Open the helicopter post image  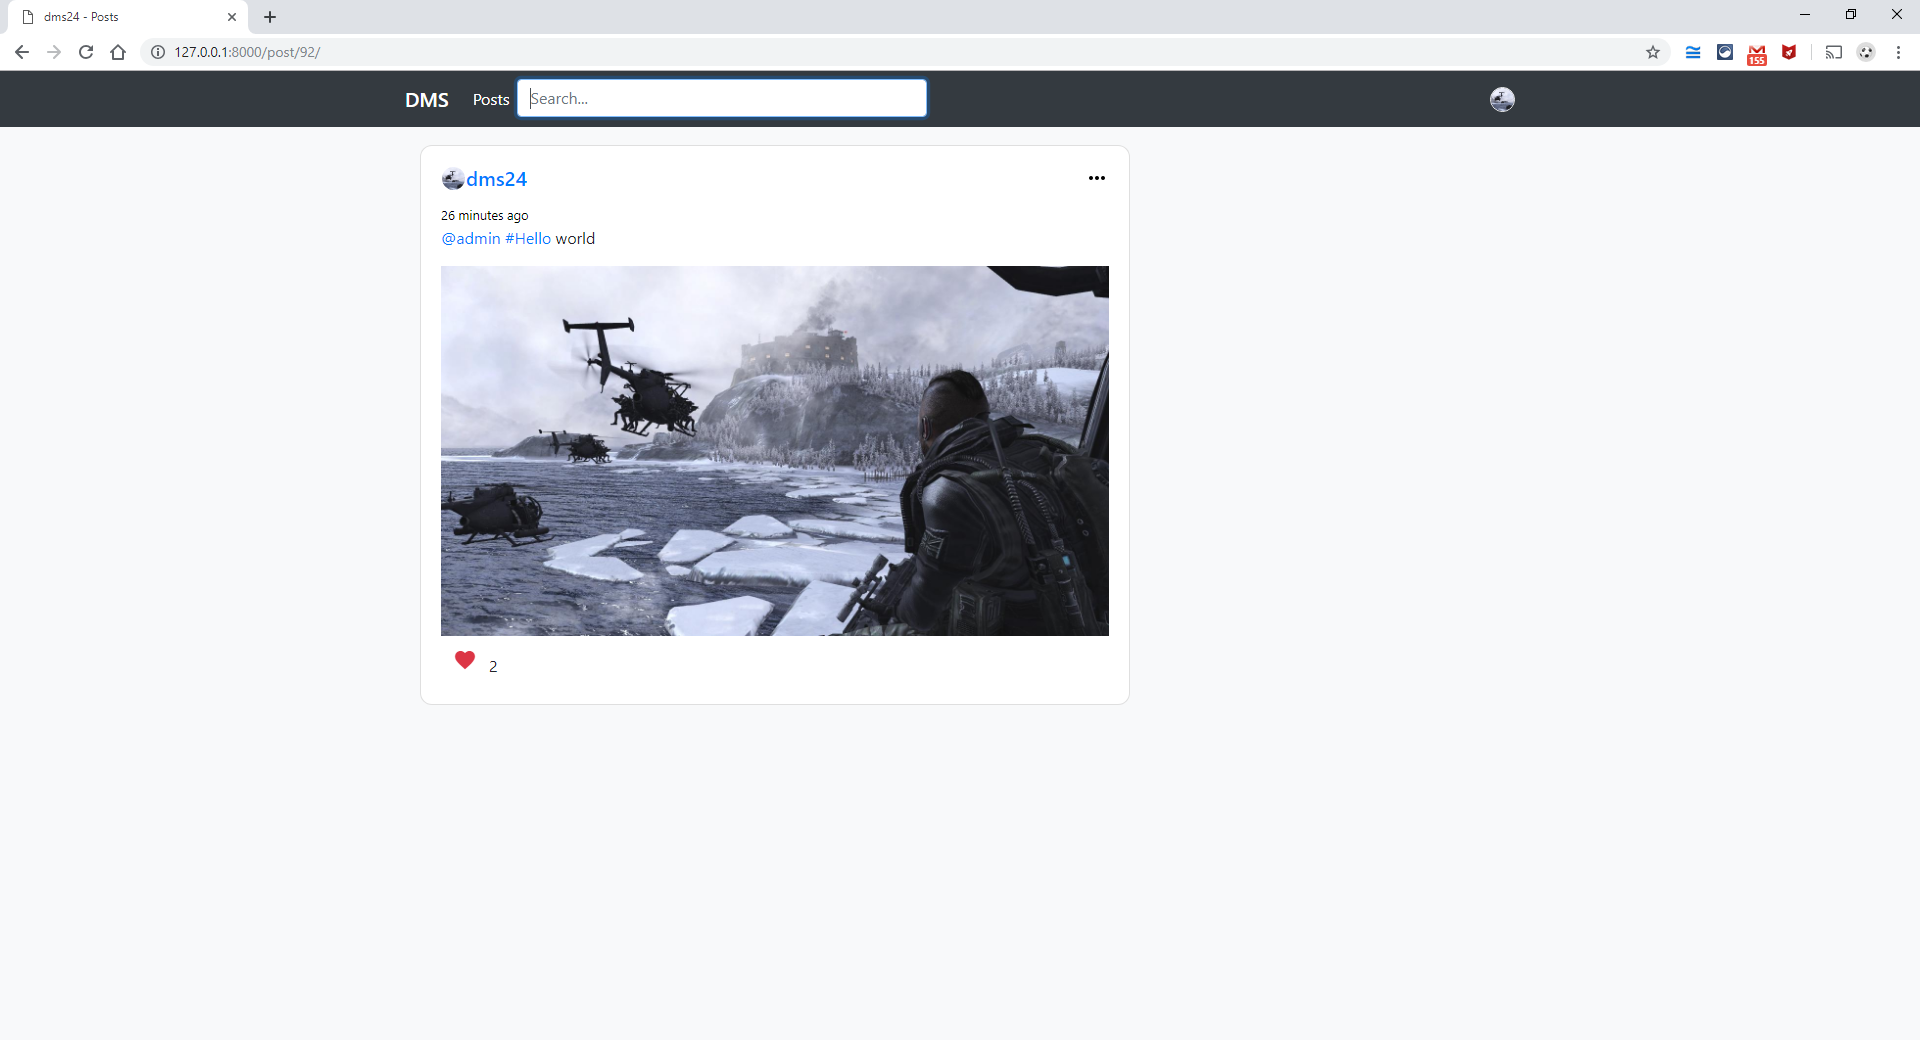click(775, 451)
